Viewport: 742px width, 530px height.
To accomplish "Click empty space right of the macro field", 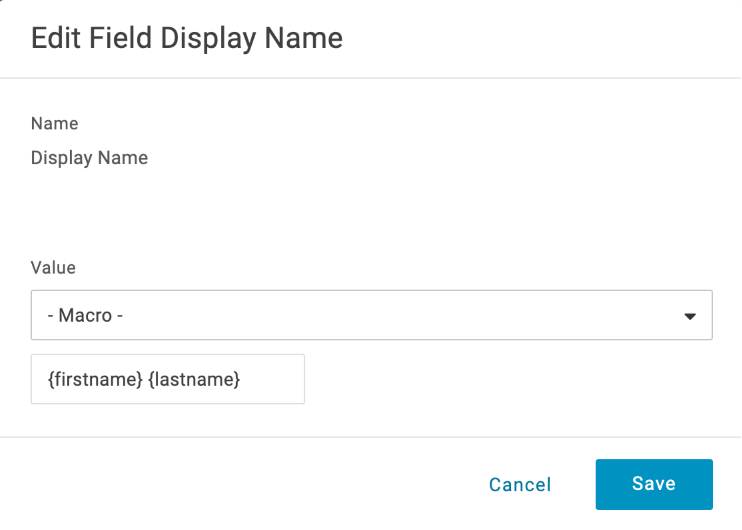I will [x=500, y=379].
